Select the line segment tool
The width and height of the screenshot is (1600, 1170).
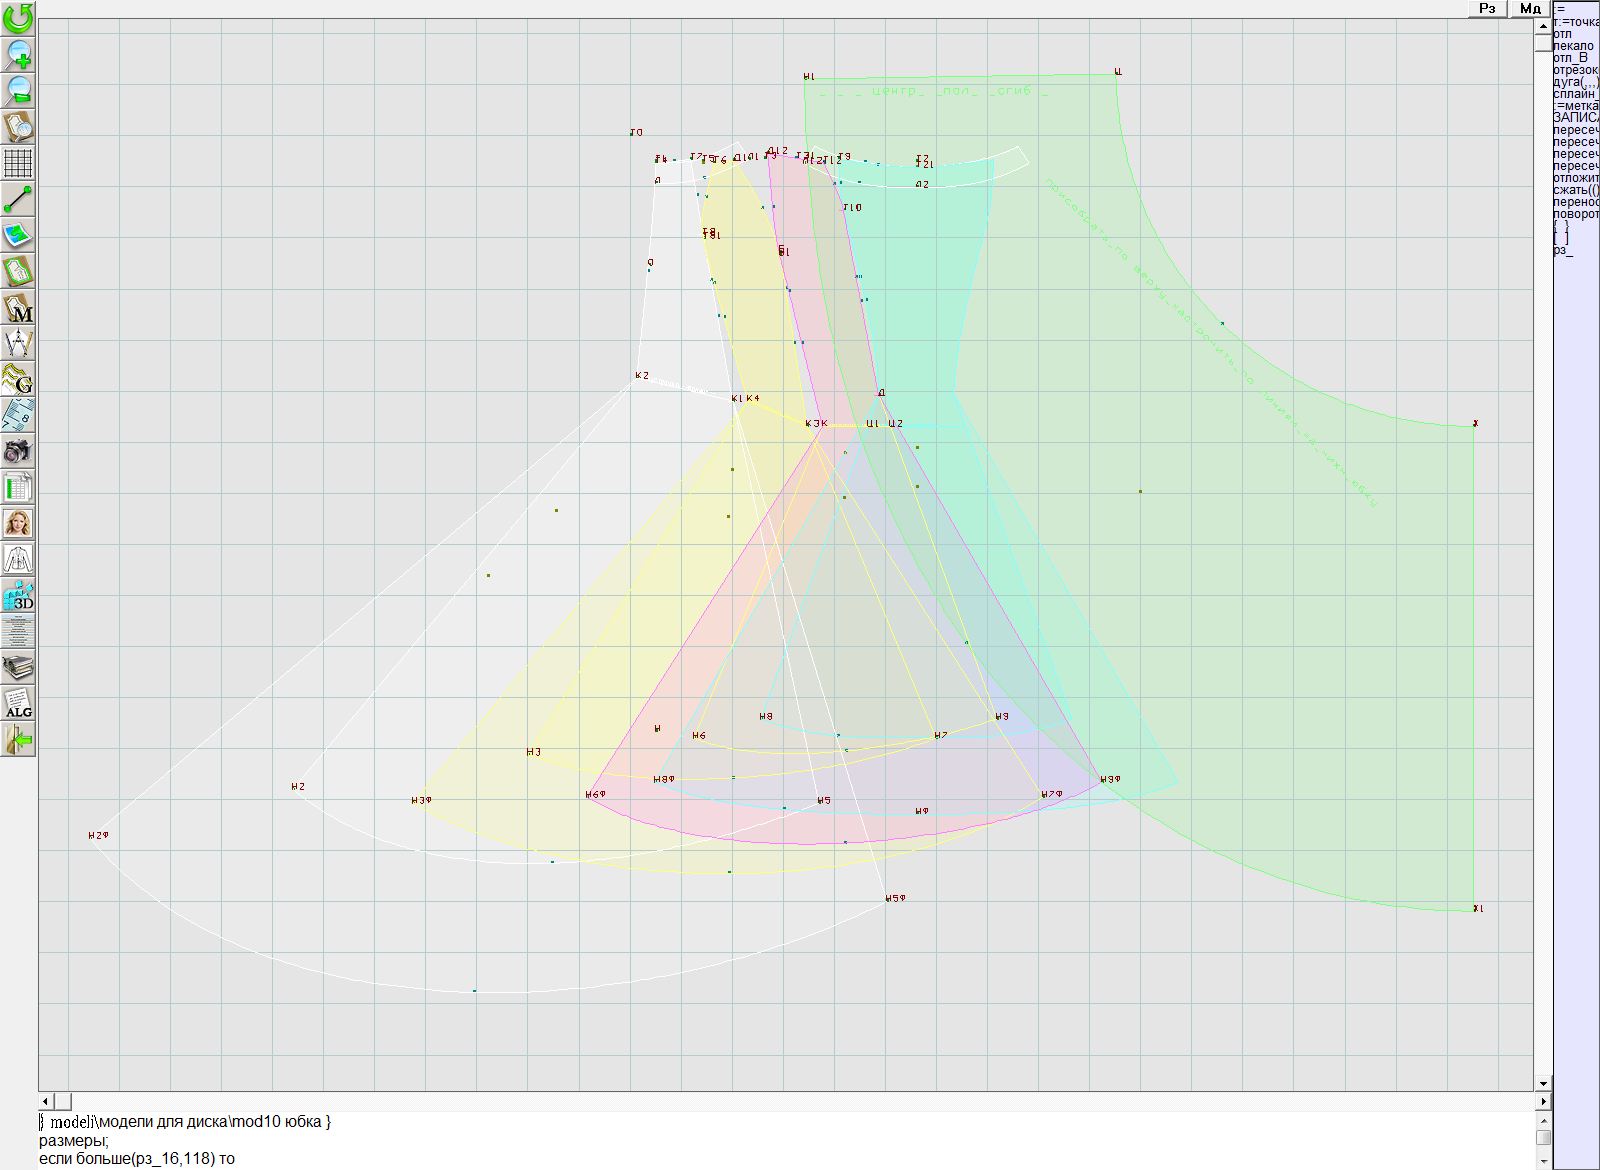click(x=18, y=199)
